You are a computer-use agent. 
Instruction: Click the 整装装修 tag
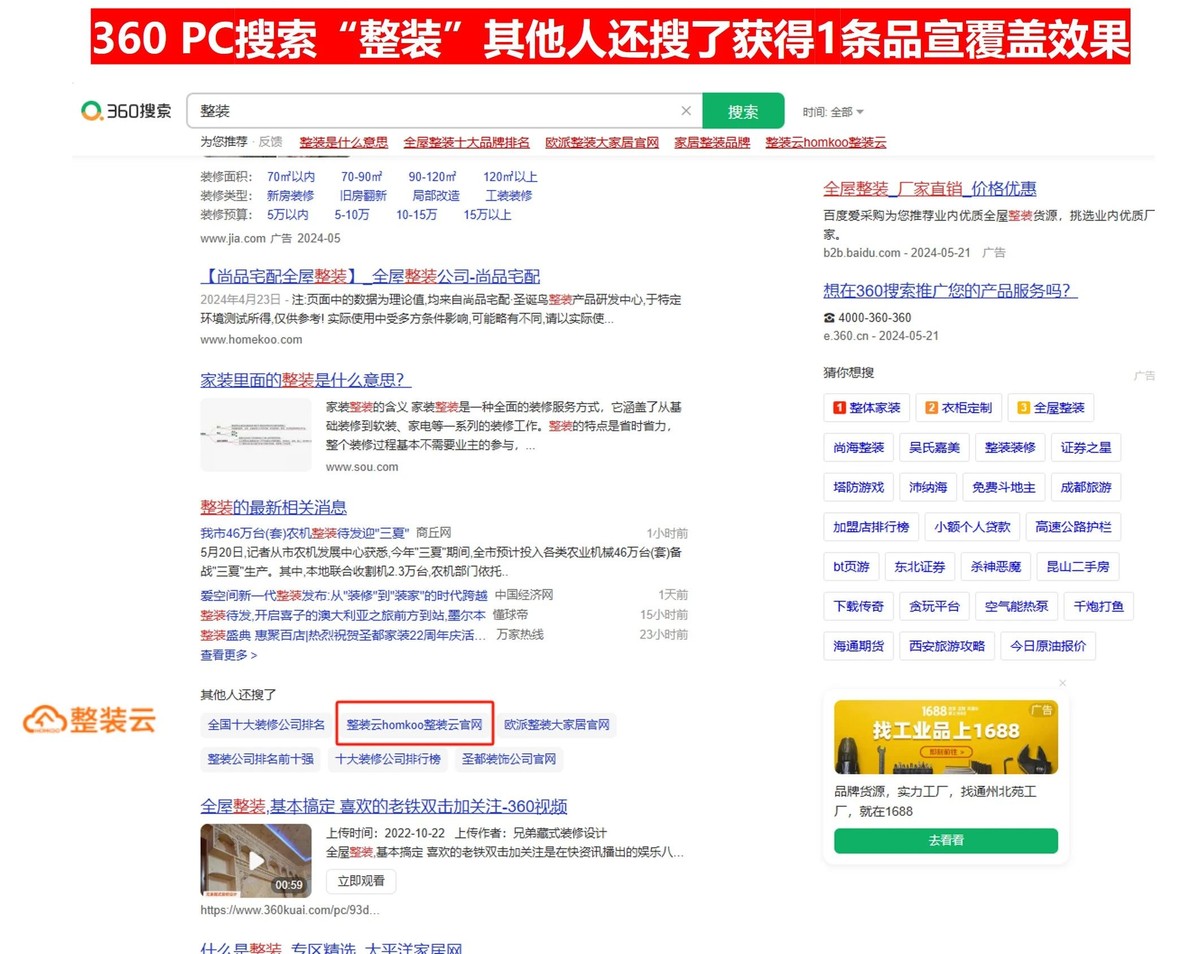1010,447
